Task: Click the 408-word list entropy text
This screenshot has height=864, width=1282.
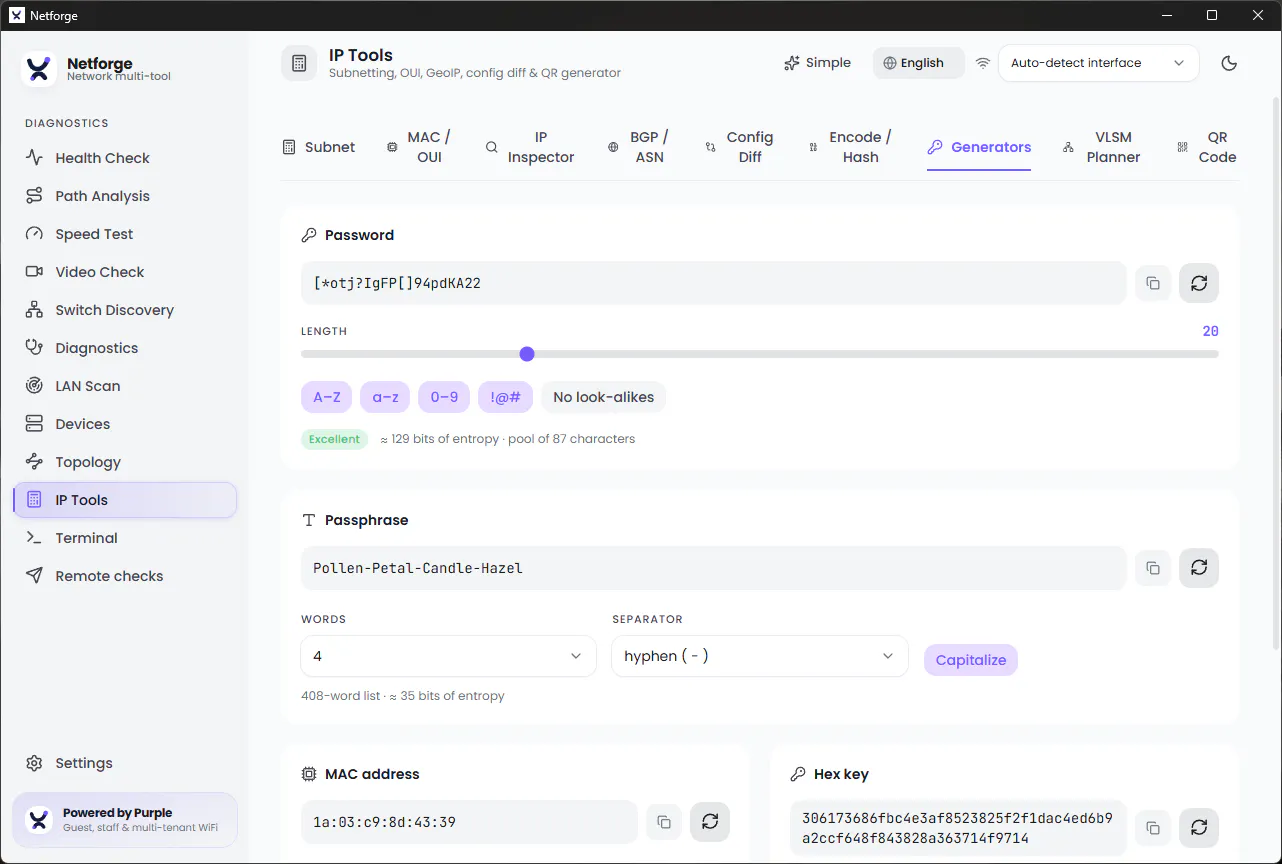Action: tap(403, 696)
